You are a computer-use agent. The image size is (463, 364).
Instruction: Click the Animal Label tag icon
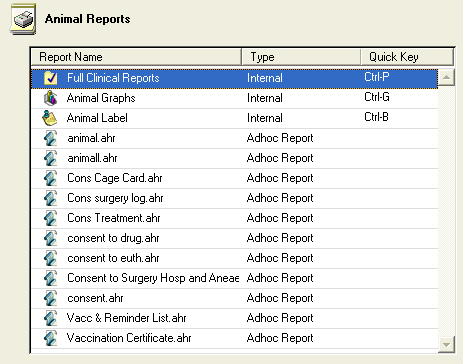pyautogui.click(x=50, y=118)
